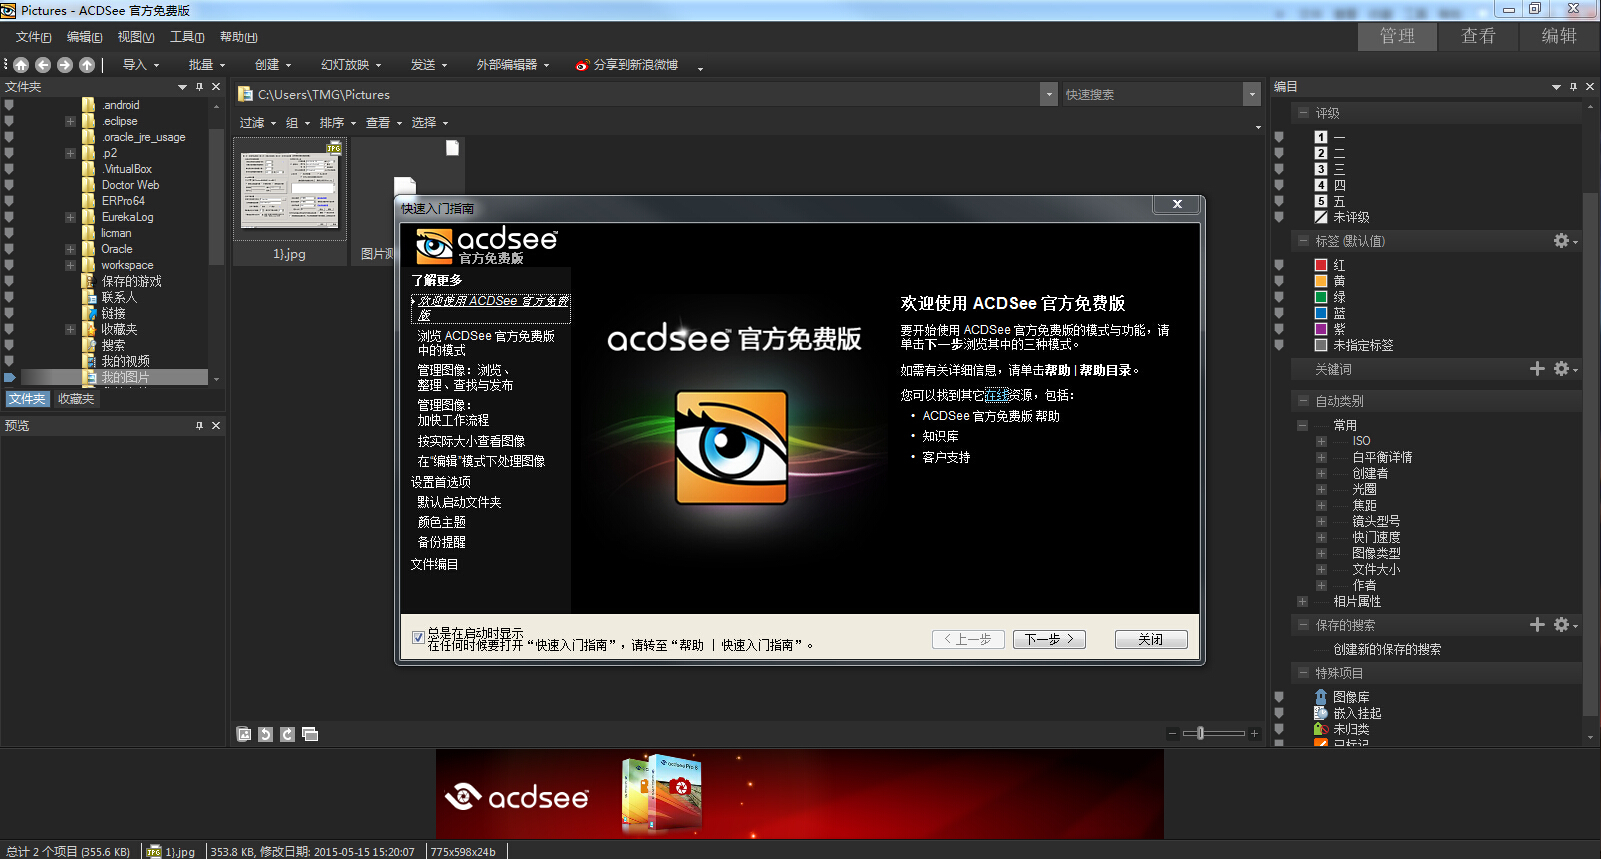
Task: Add a saved search with plus icon
Action: [x=1537, y=625]
